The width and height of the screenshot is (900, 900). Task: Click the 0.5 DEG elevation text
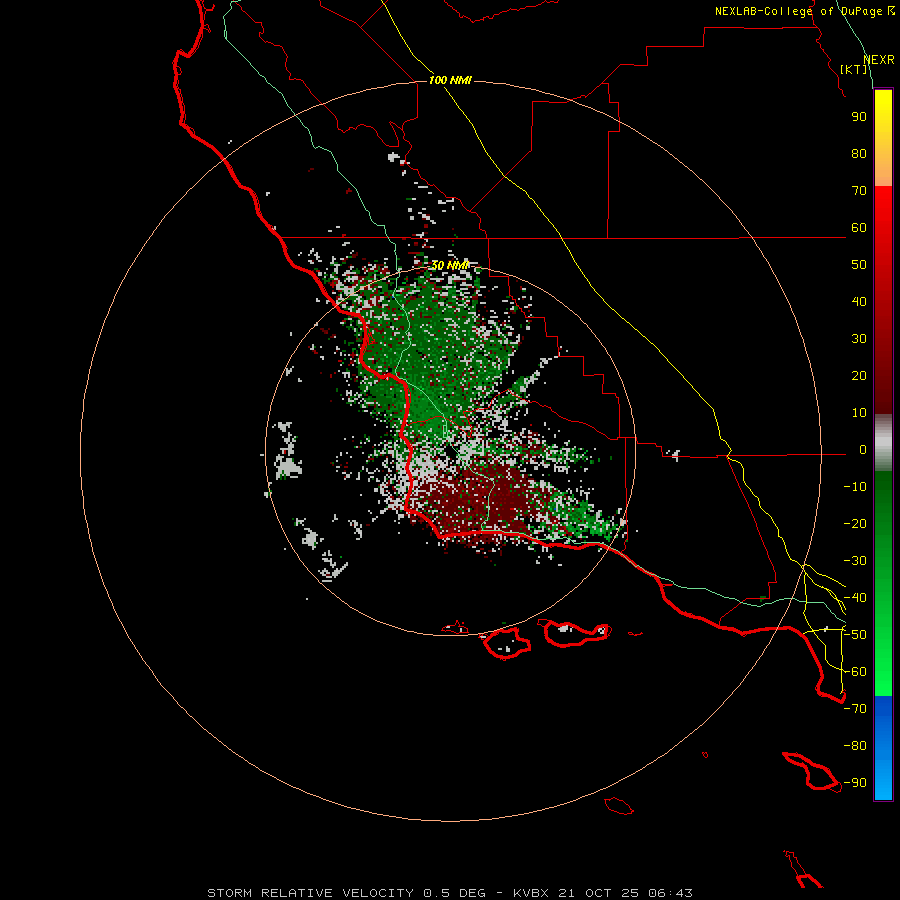pyautogui.click(x=455, y=893)
